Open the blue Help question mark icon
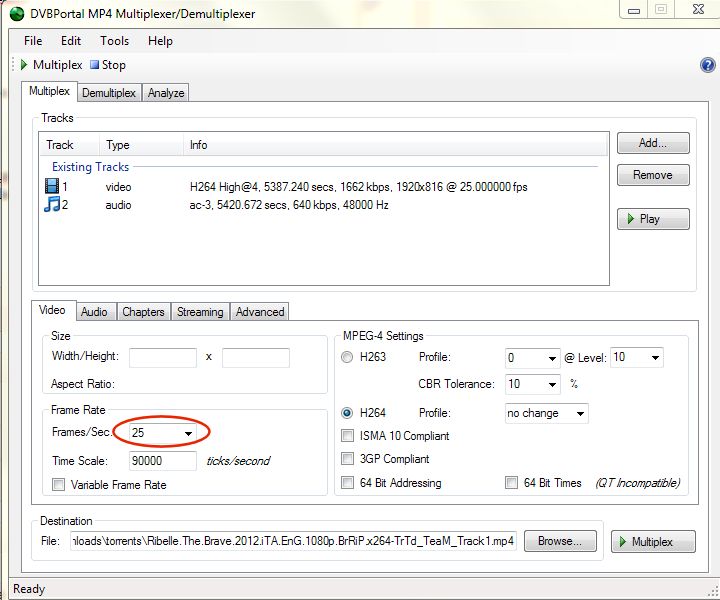Viewport: 720px width, 600px height. [707, 65]
